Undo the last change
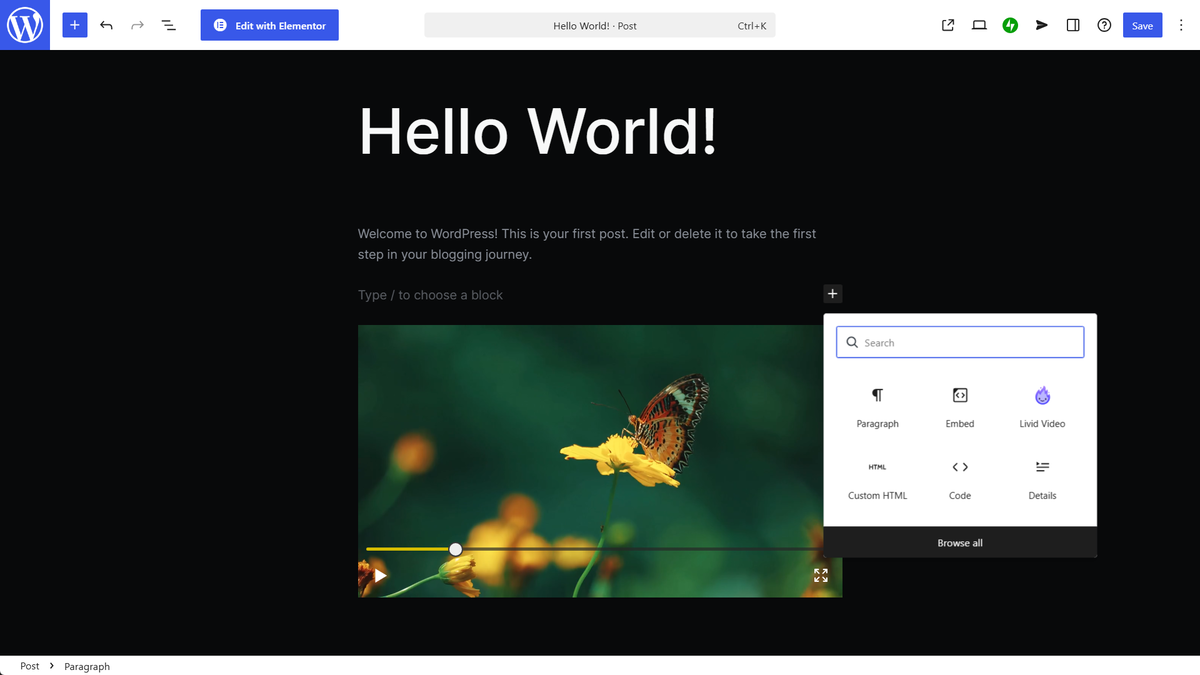Screen dimensions: 1200x675 coord(106,25)
